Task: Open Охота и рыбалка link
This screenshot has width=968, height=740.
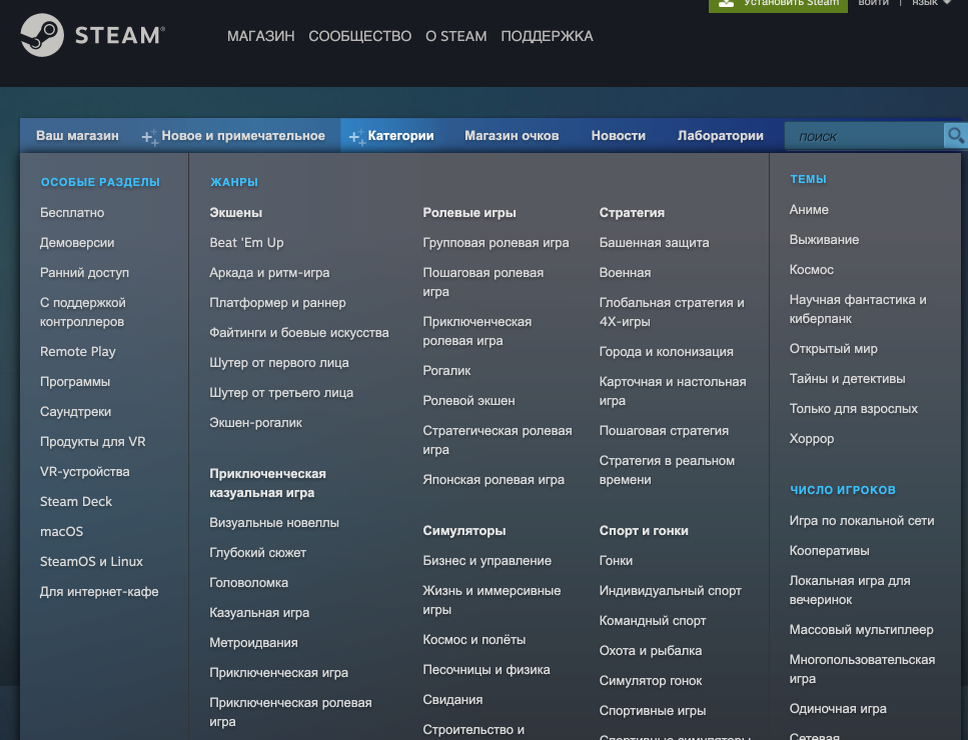Action: pos(650,651)
